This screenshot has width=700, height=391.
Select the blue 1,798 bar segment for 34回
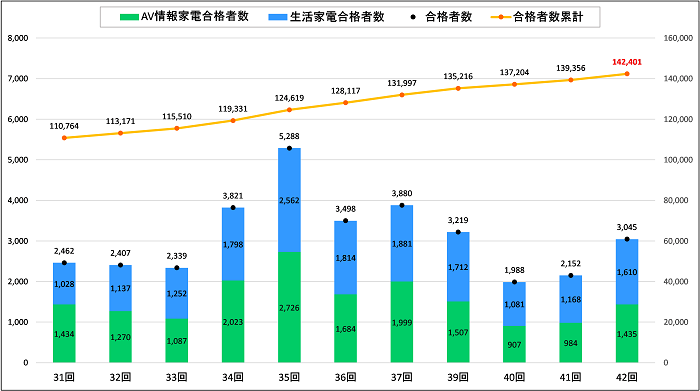point(233,244)
